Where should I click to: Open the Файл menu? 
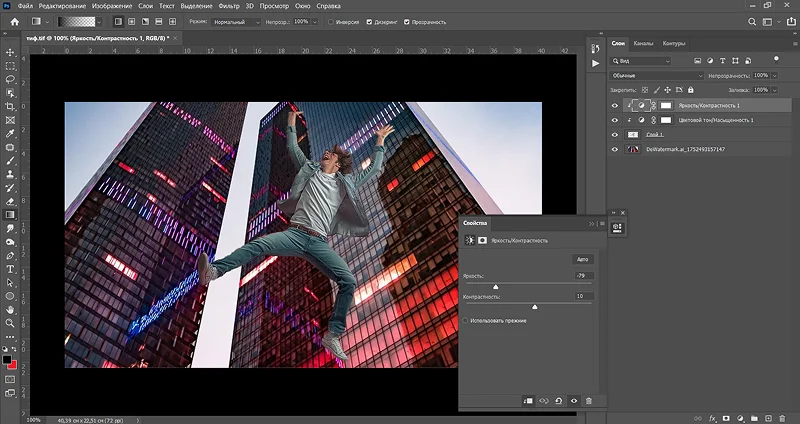point(23,6)
